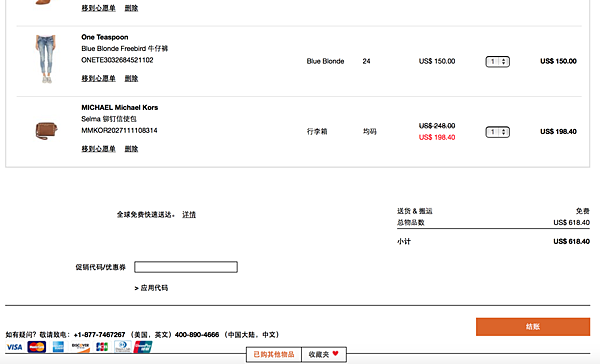Image resolution: width=600 pixels, height=364 pixels.
Task: Click the UnionPay card icon
Action: (x=143, y=347)
